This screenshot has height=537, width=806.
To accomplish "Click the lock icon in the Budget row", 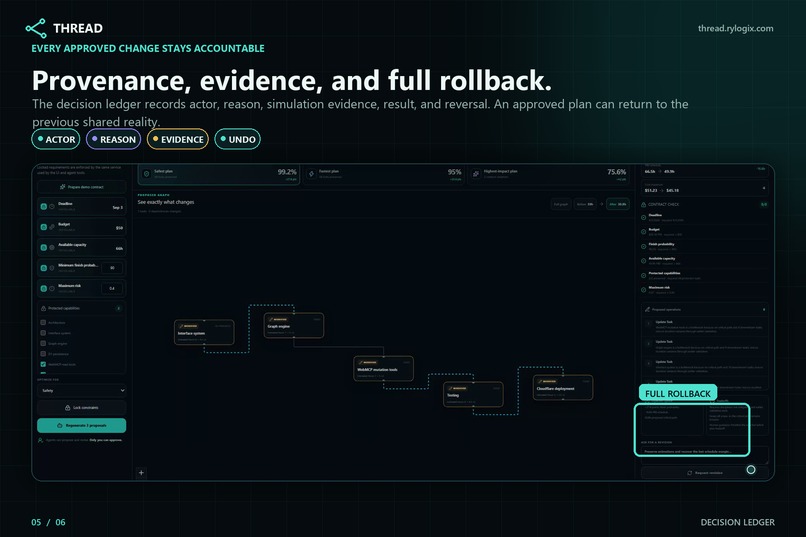I will pos(44,227).
